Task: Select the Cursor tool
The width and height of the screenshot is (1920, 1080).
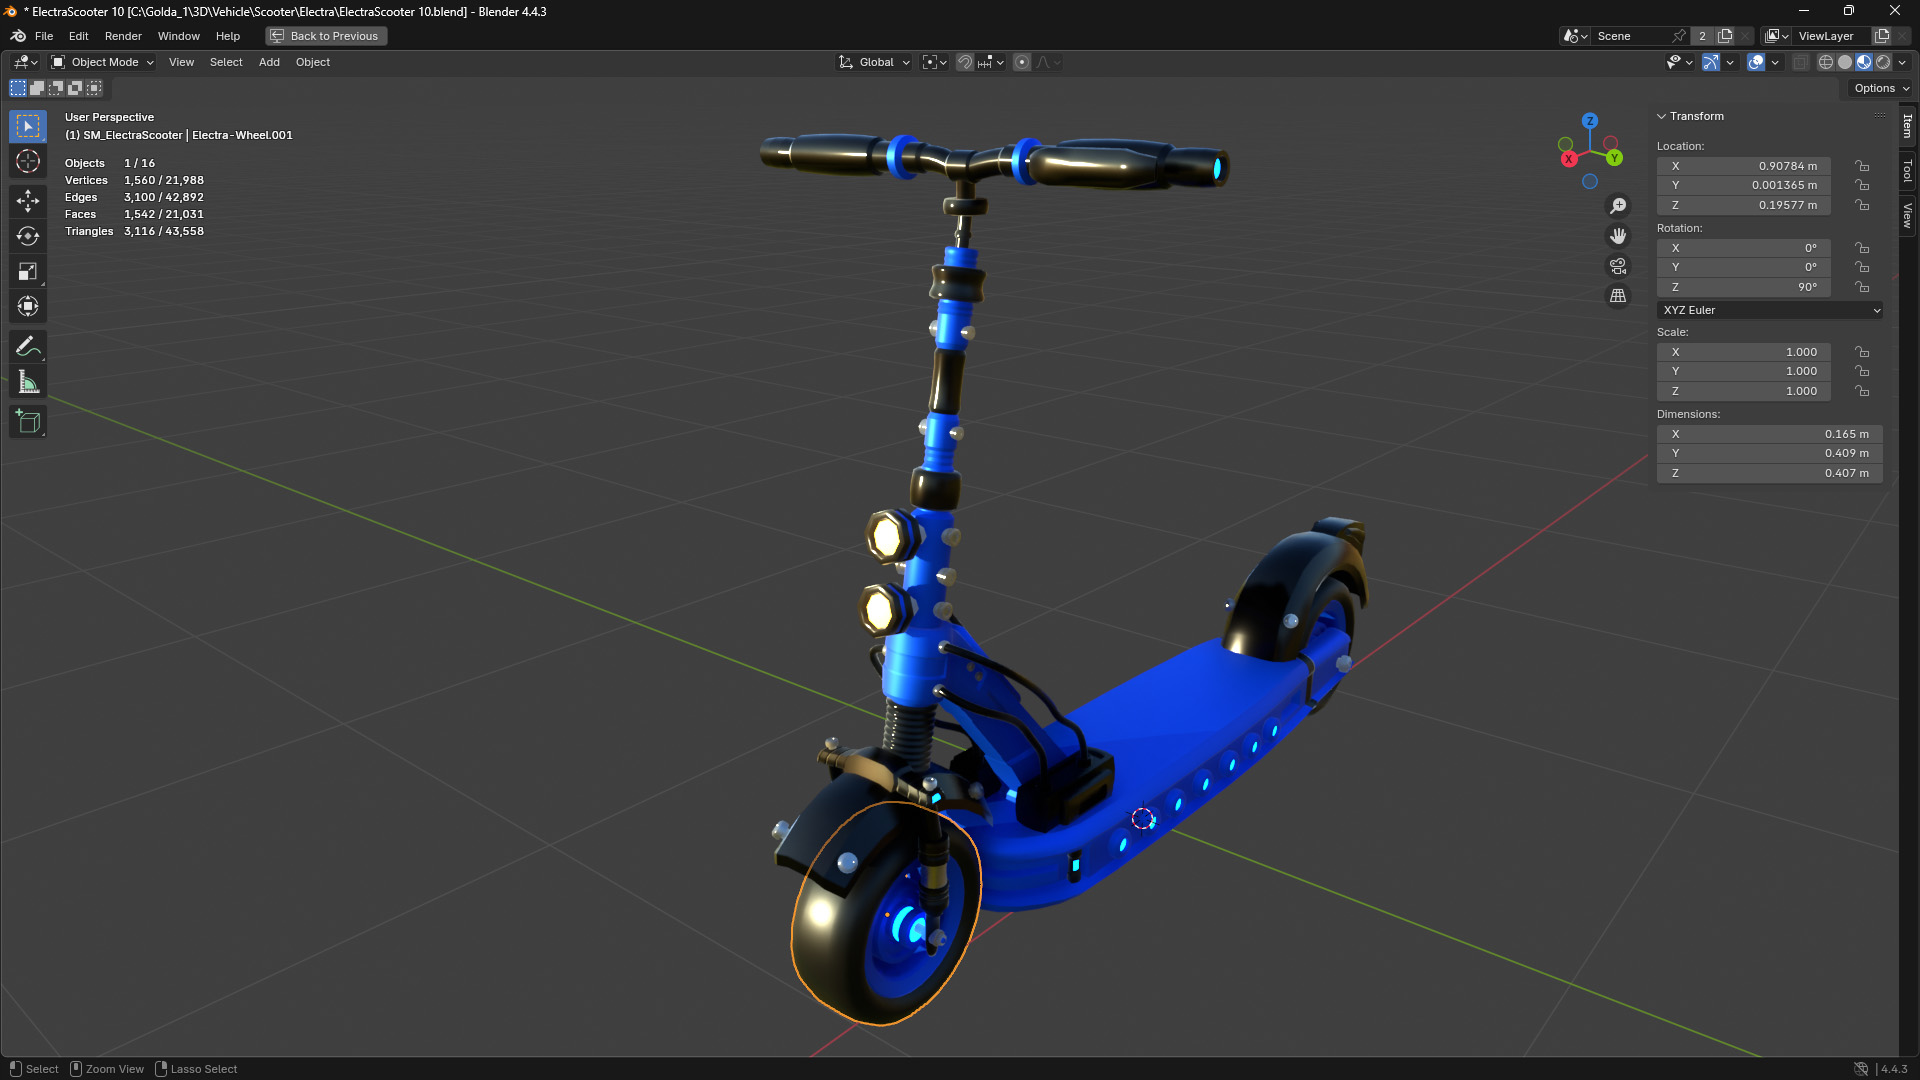Action: point(27,161)
